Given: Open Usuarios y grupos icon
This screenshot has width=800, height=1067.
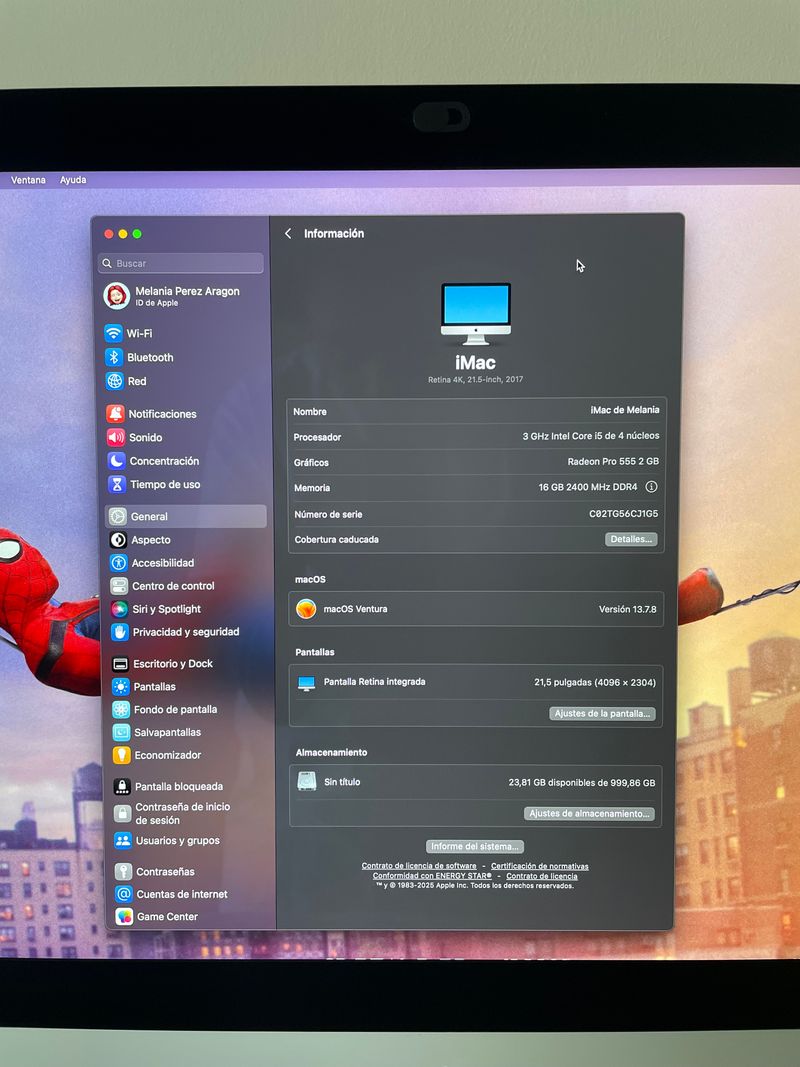Looking at the screenshot, I should point(123,840).
